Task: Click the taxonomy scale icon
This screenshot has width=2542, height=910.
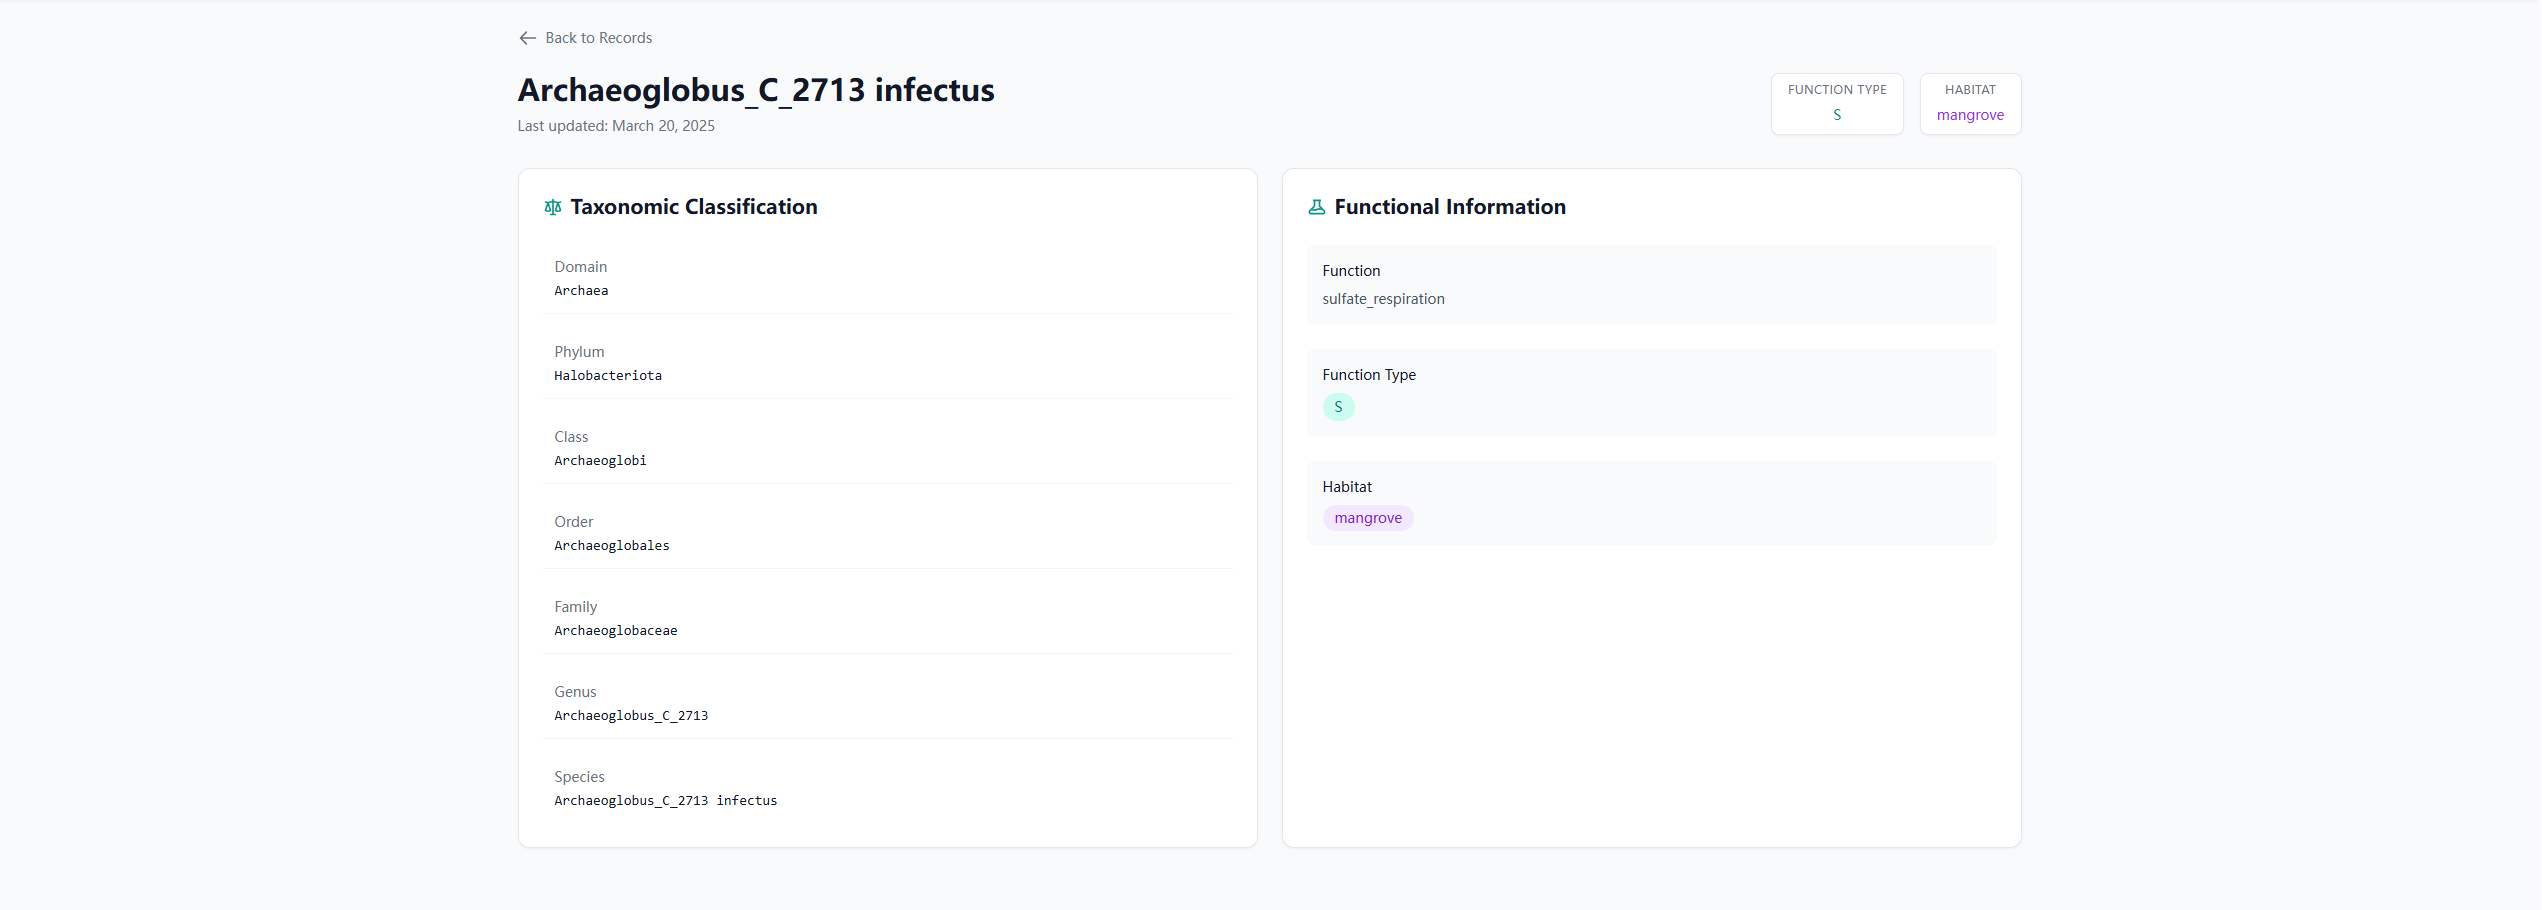Action: (x=553, y=207)
